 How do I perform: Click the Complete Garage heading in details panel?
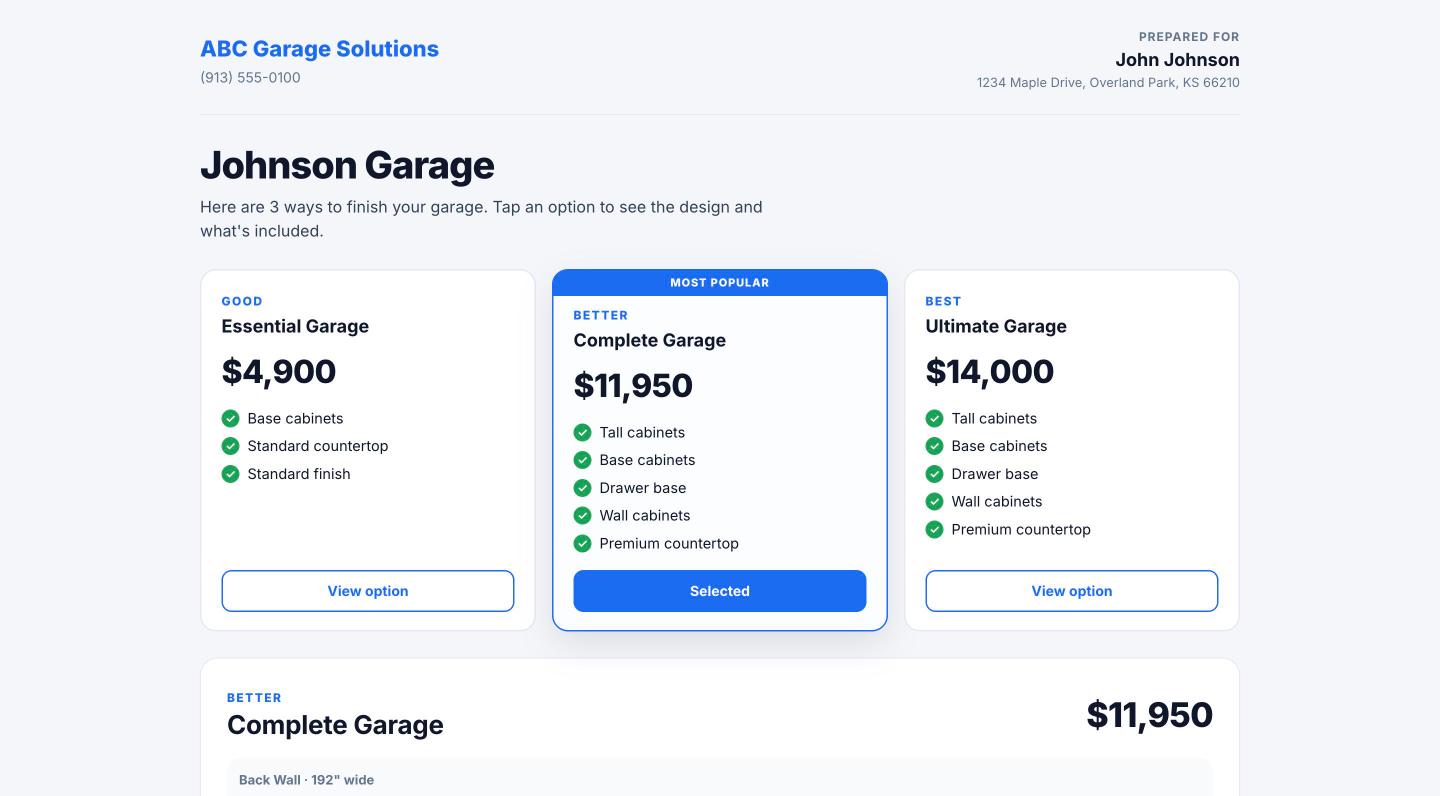[335, 725]
